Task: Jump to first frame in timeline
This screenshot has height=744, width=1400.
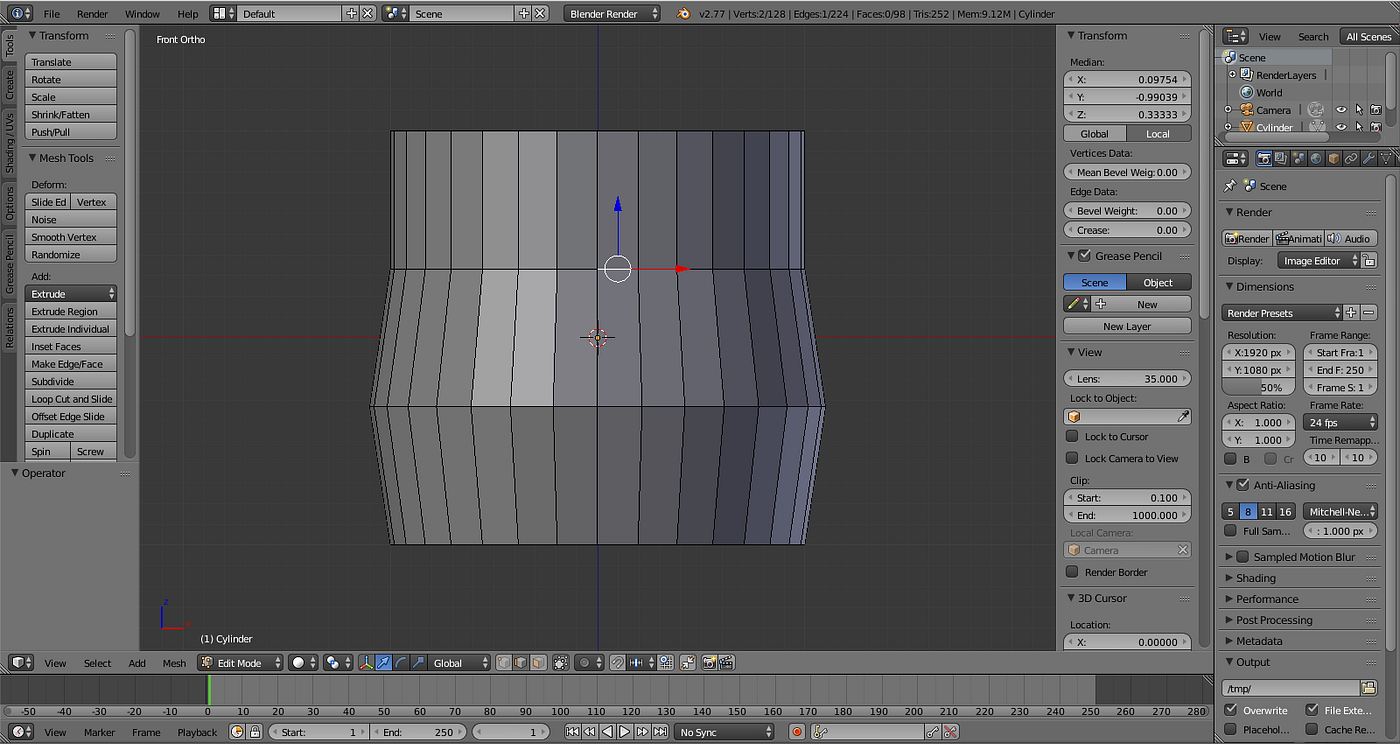Action: 573,732
